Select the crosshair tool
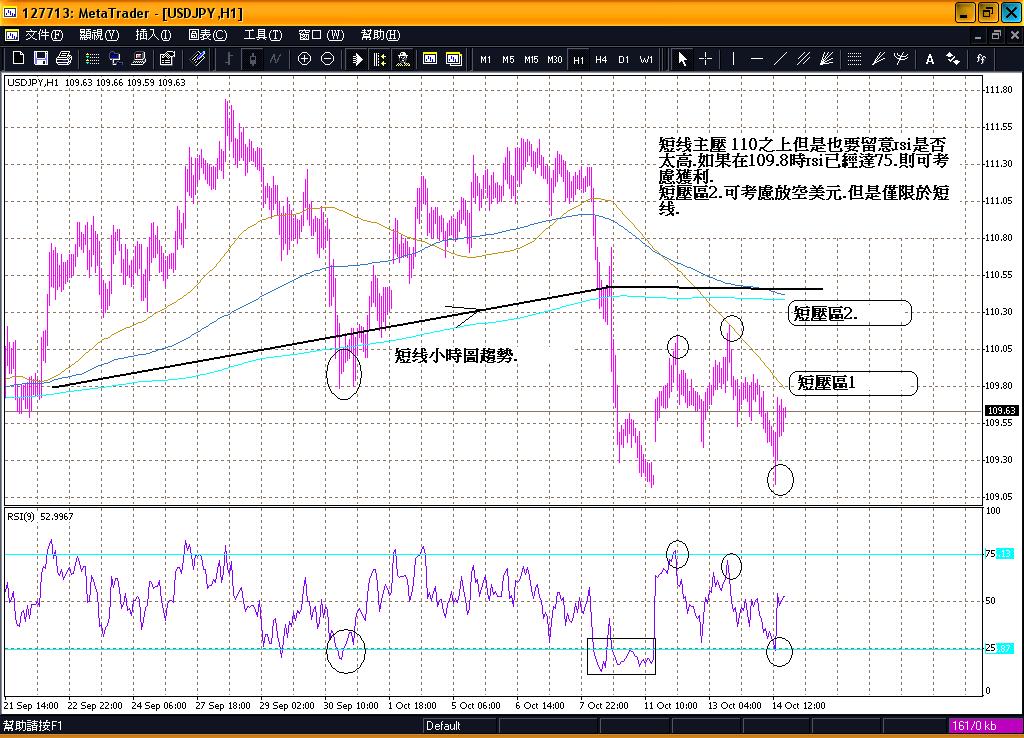 (x=705, y=59)
